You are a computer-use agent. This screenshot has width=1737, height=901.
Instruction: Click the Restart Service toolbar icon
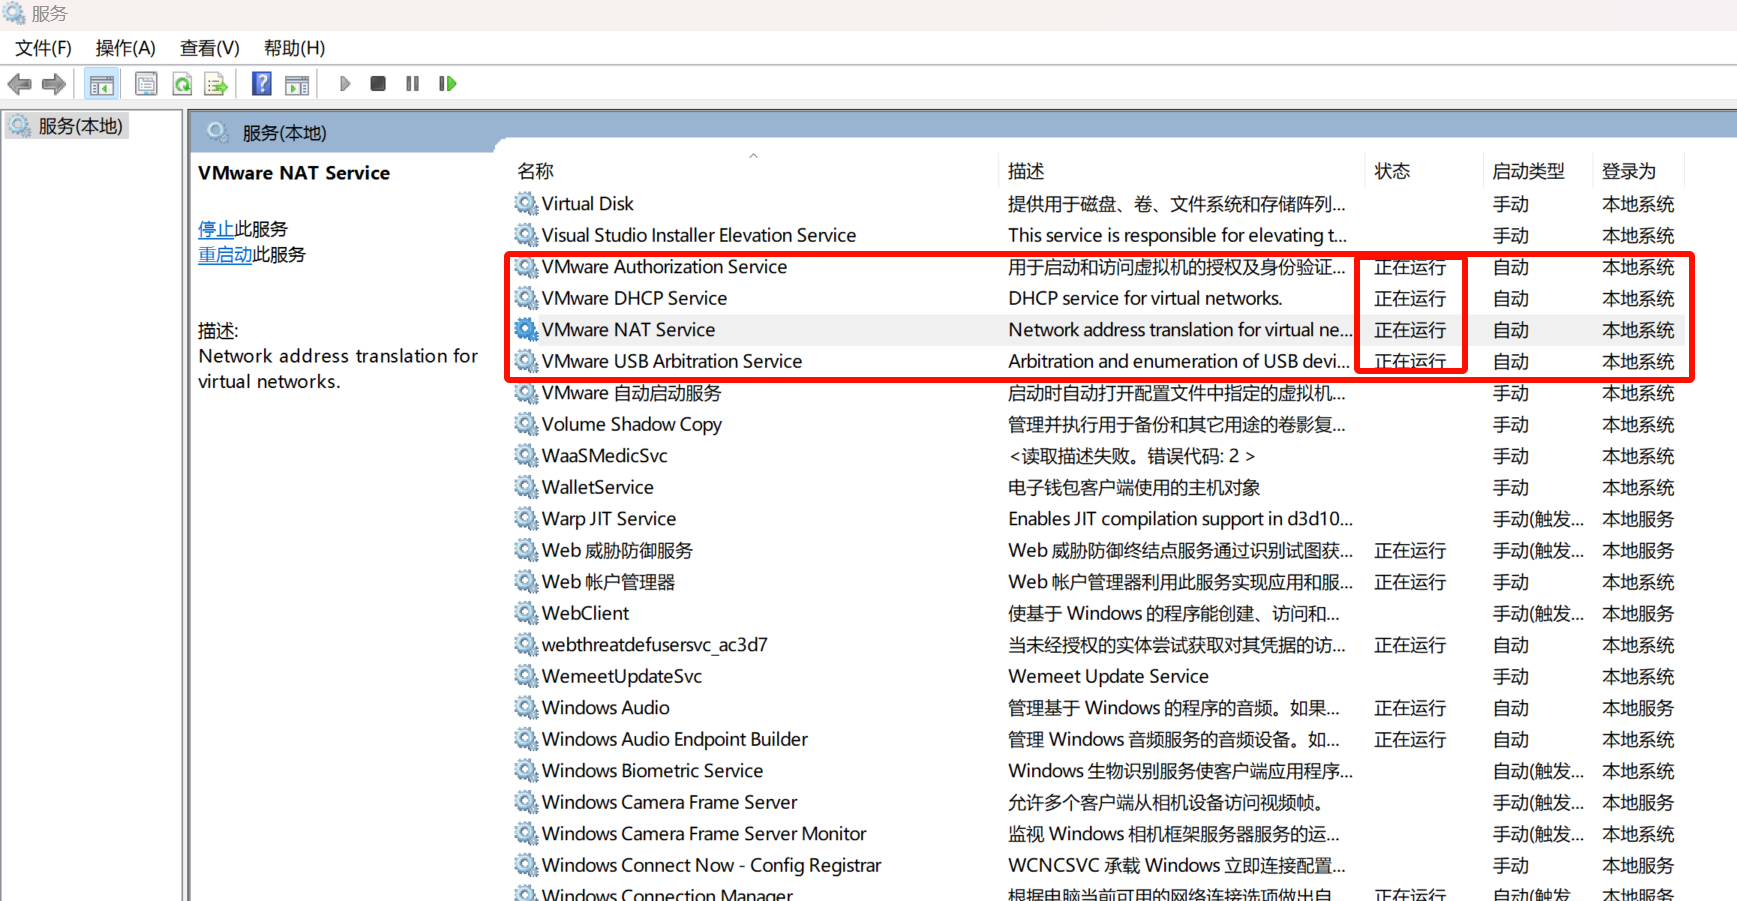click(447, 84)
